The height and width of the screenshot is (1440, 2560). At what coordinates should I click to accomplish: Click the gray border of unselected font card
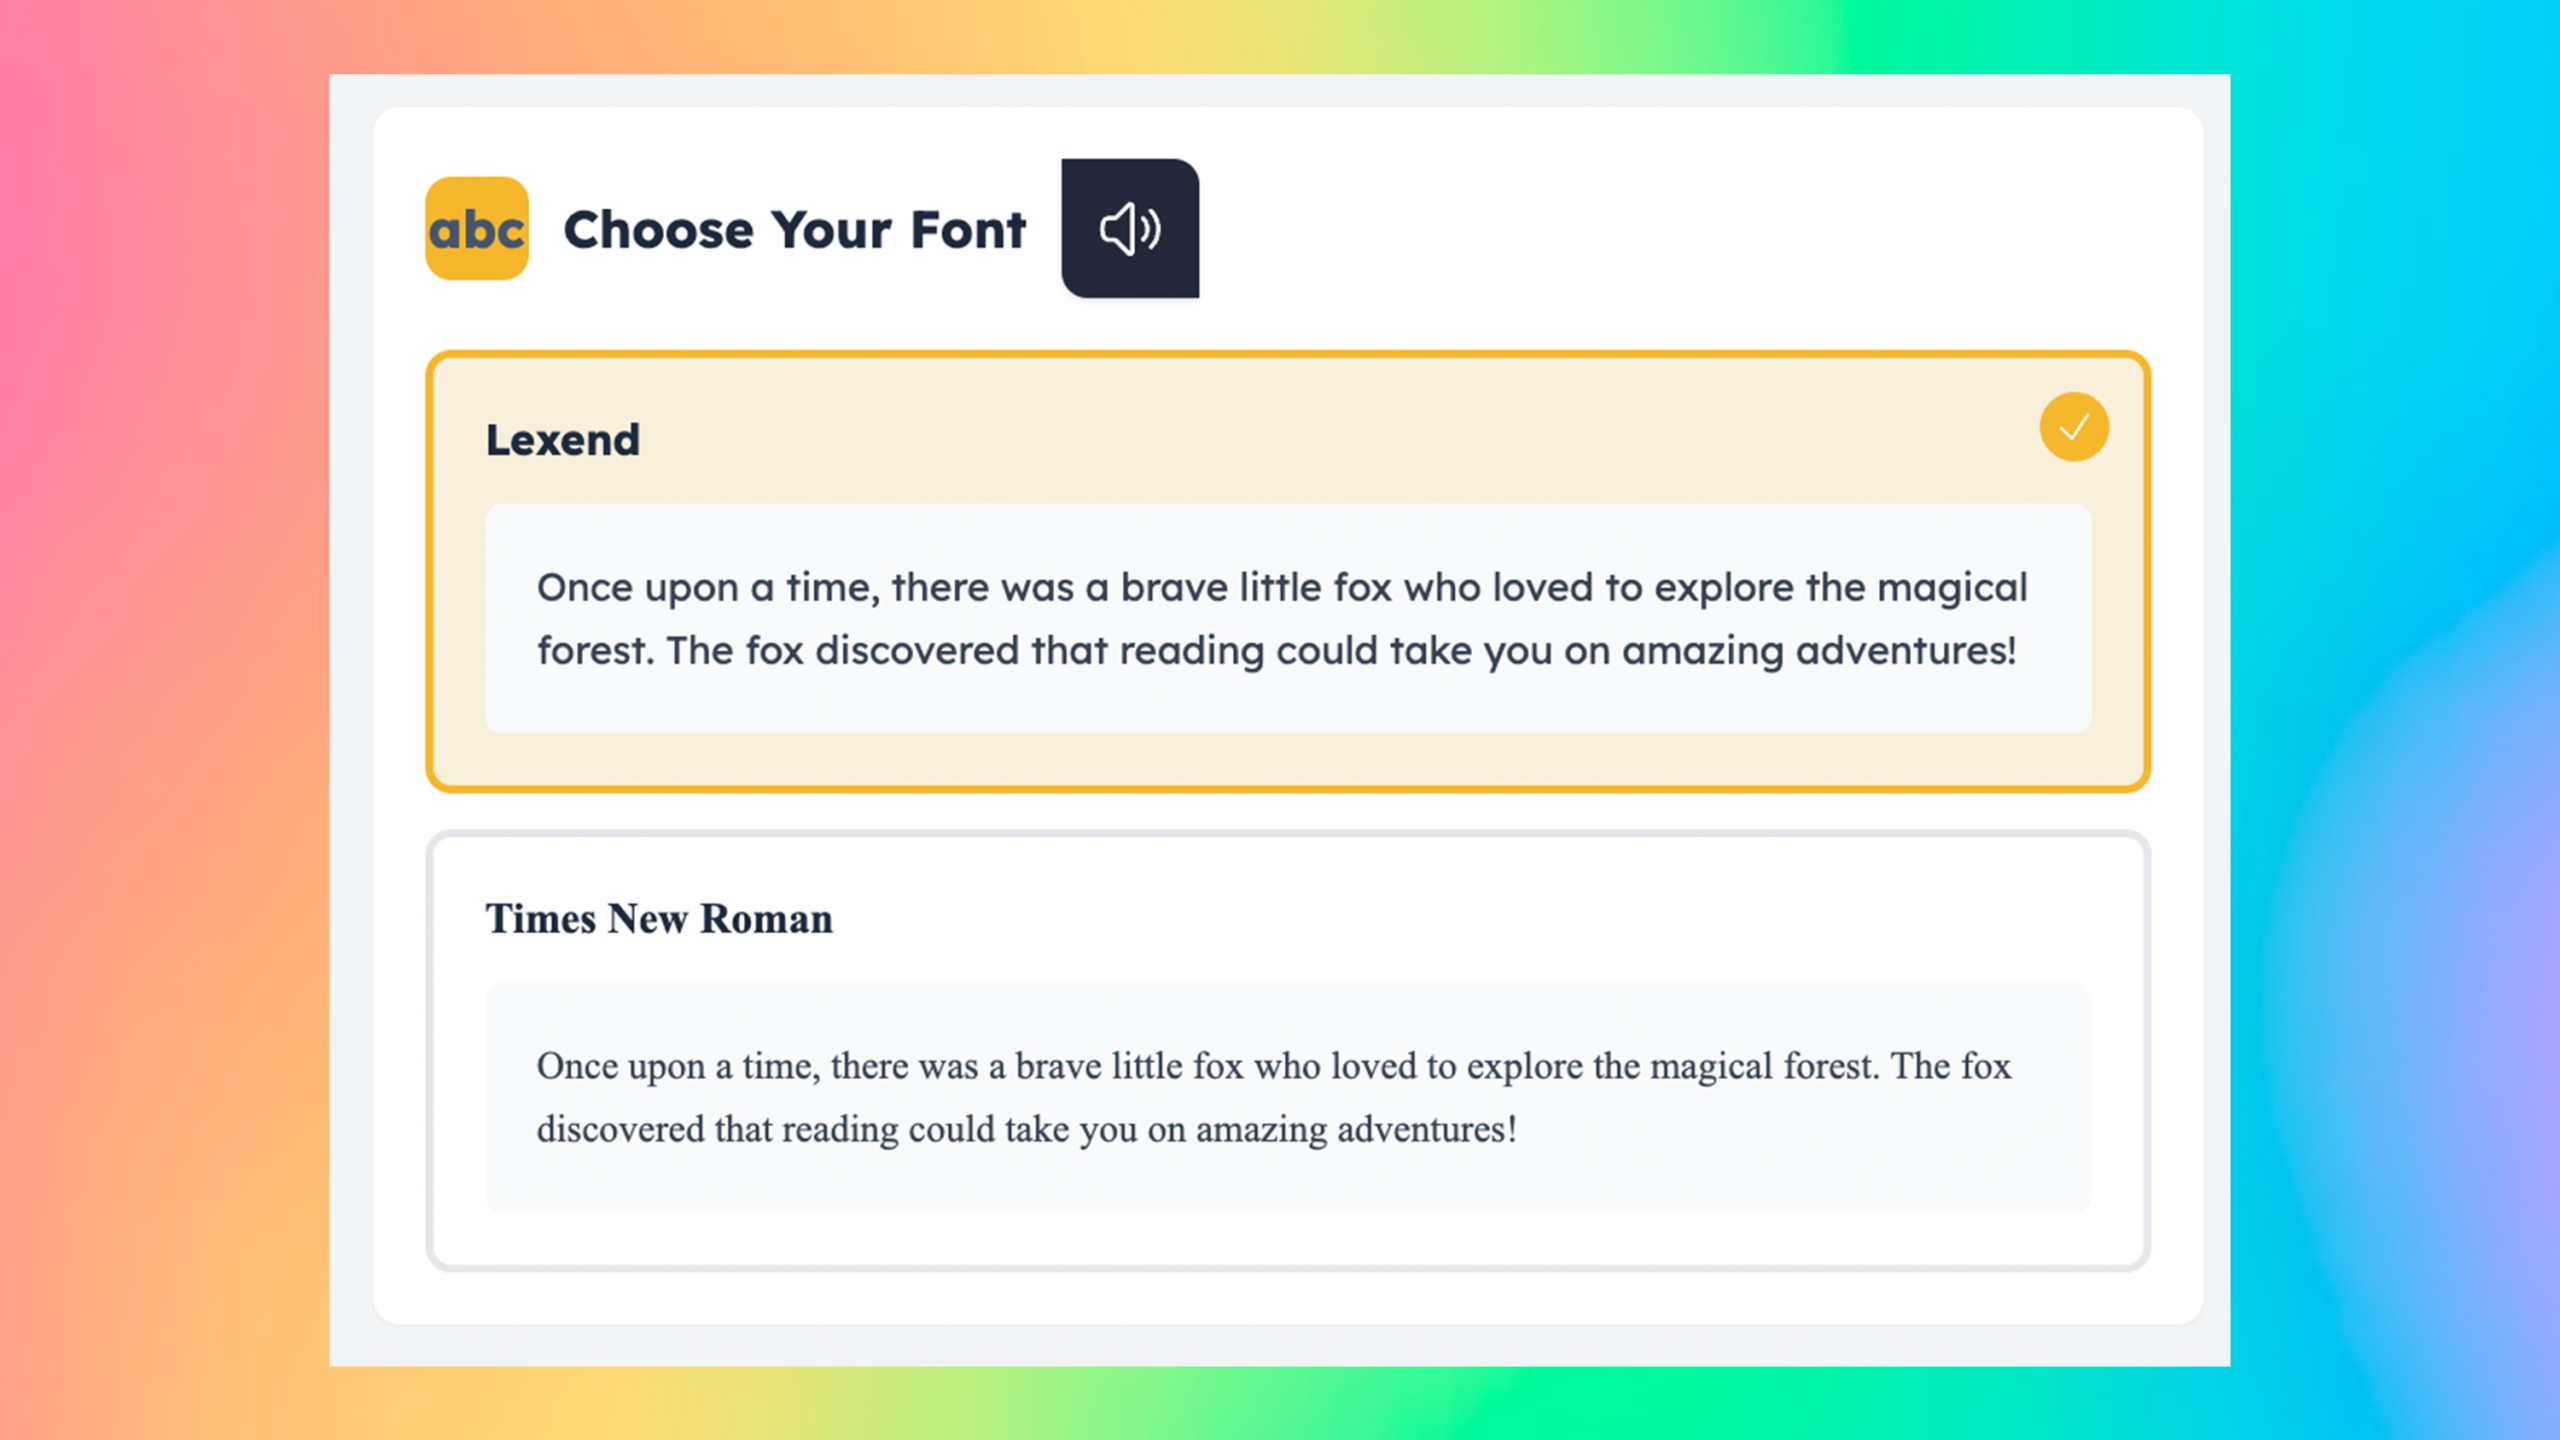(1288, 833)
